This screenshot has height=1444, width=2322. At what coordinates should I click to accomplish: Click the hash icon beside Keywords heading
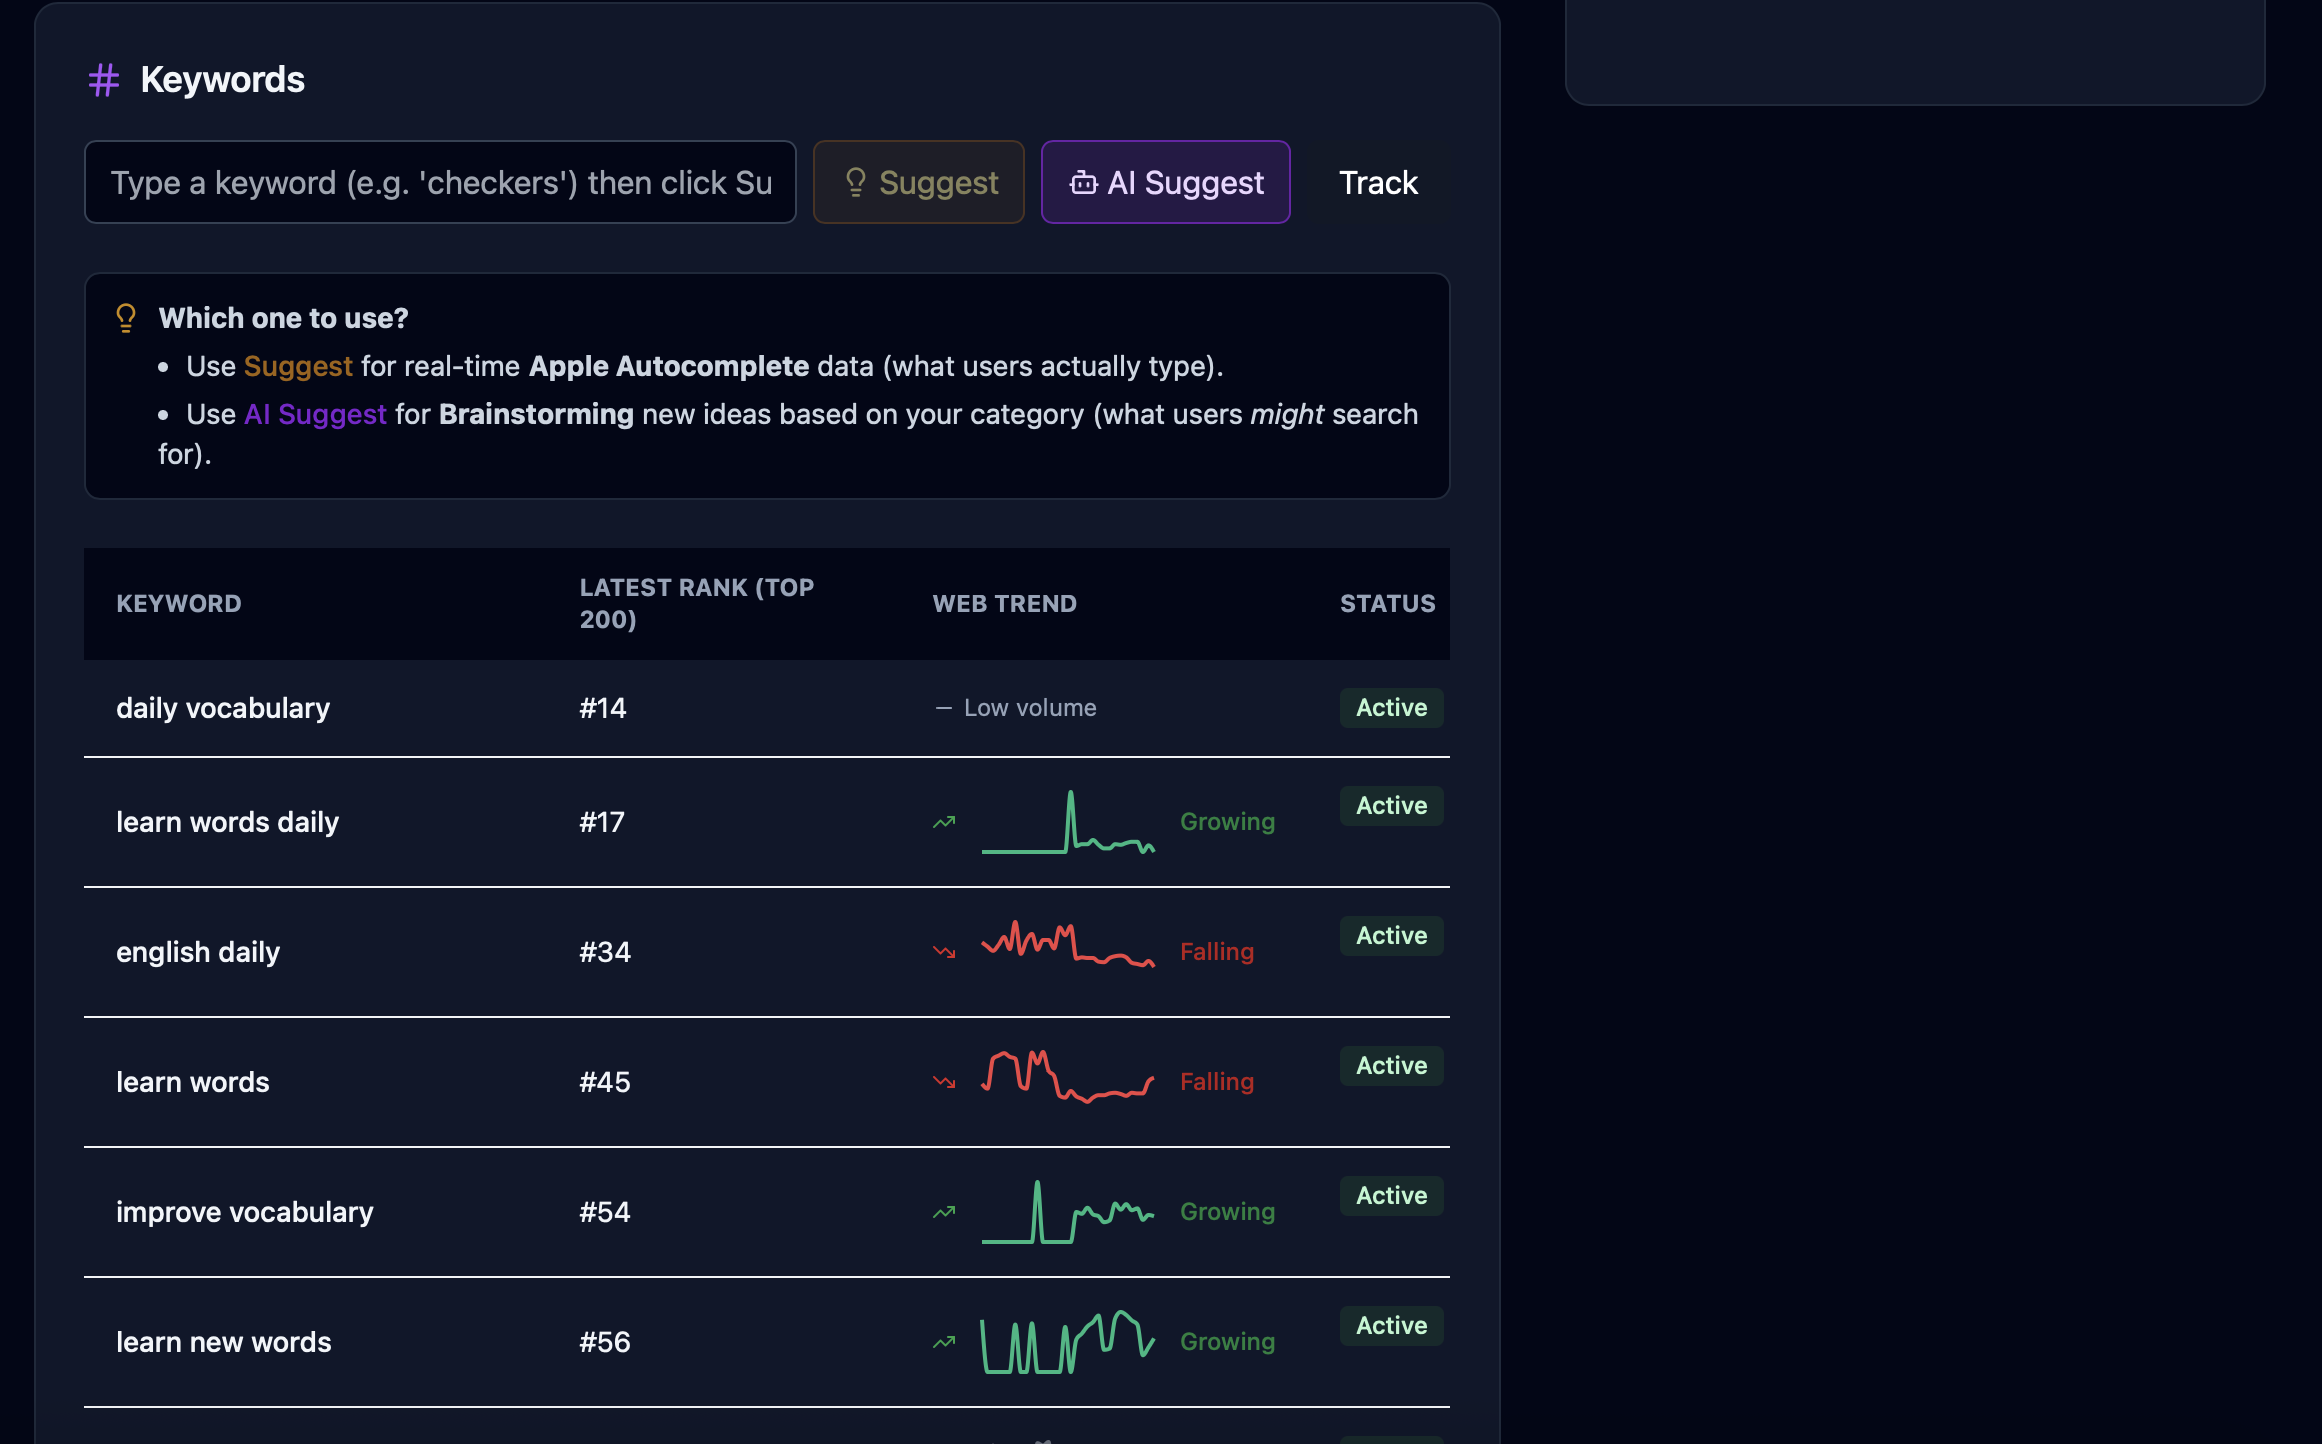[x=104, y=80]
